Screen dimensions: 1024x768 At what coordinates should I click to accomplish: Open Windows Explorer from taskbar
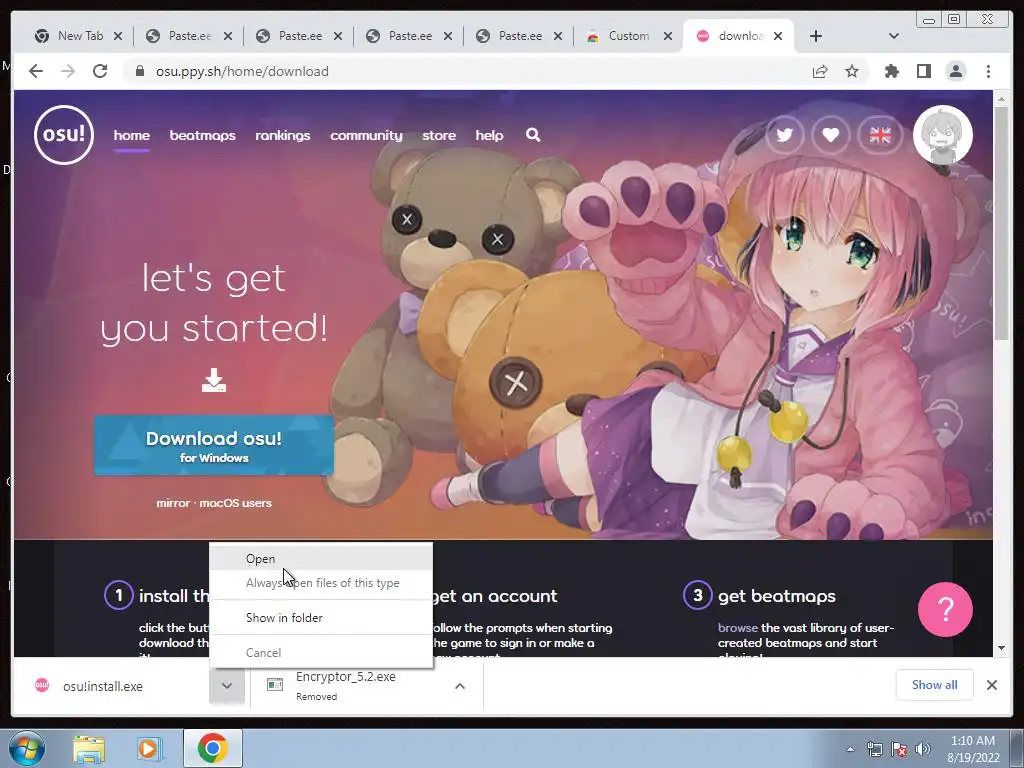[x=89, y=748]
